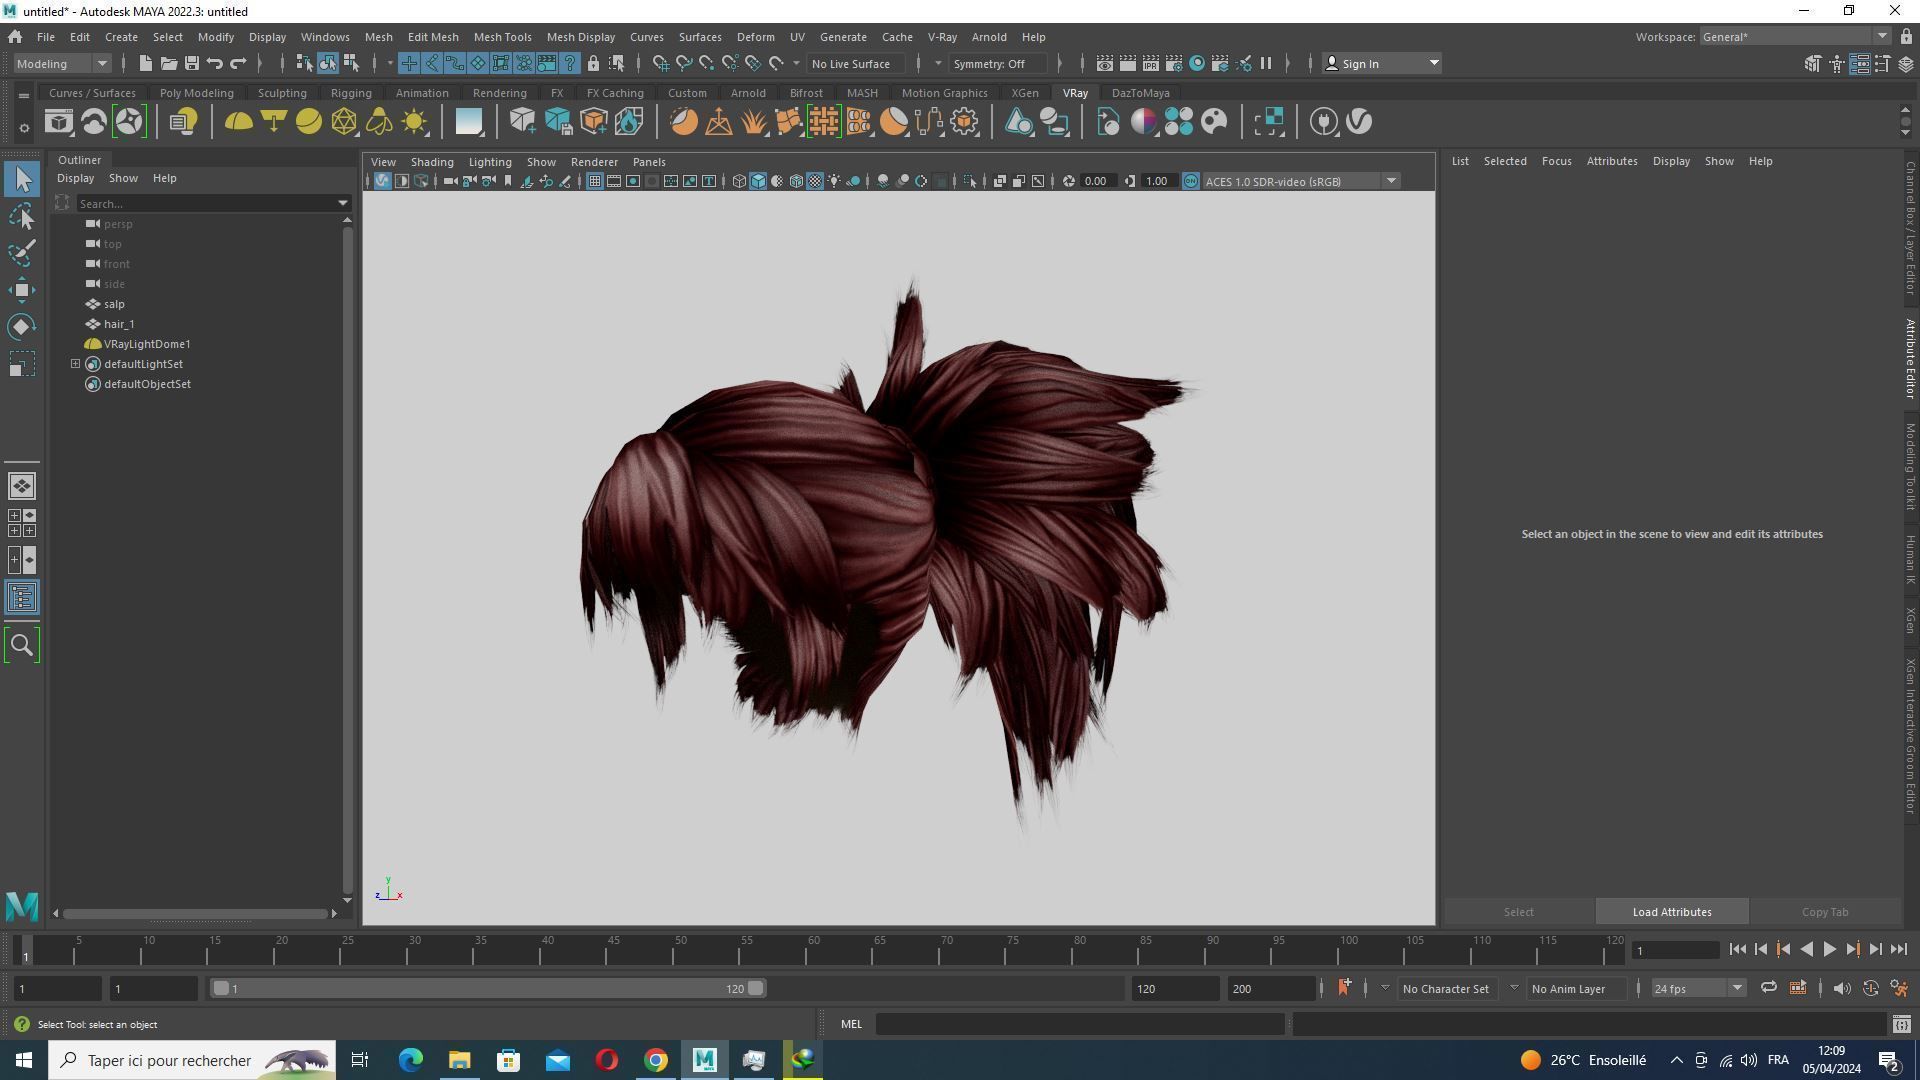Click the VRay sphere light shelf icon
The width and height of the screenshot is (1920, 1080).
click(x=309, y=122)
